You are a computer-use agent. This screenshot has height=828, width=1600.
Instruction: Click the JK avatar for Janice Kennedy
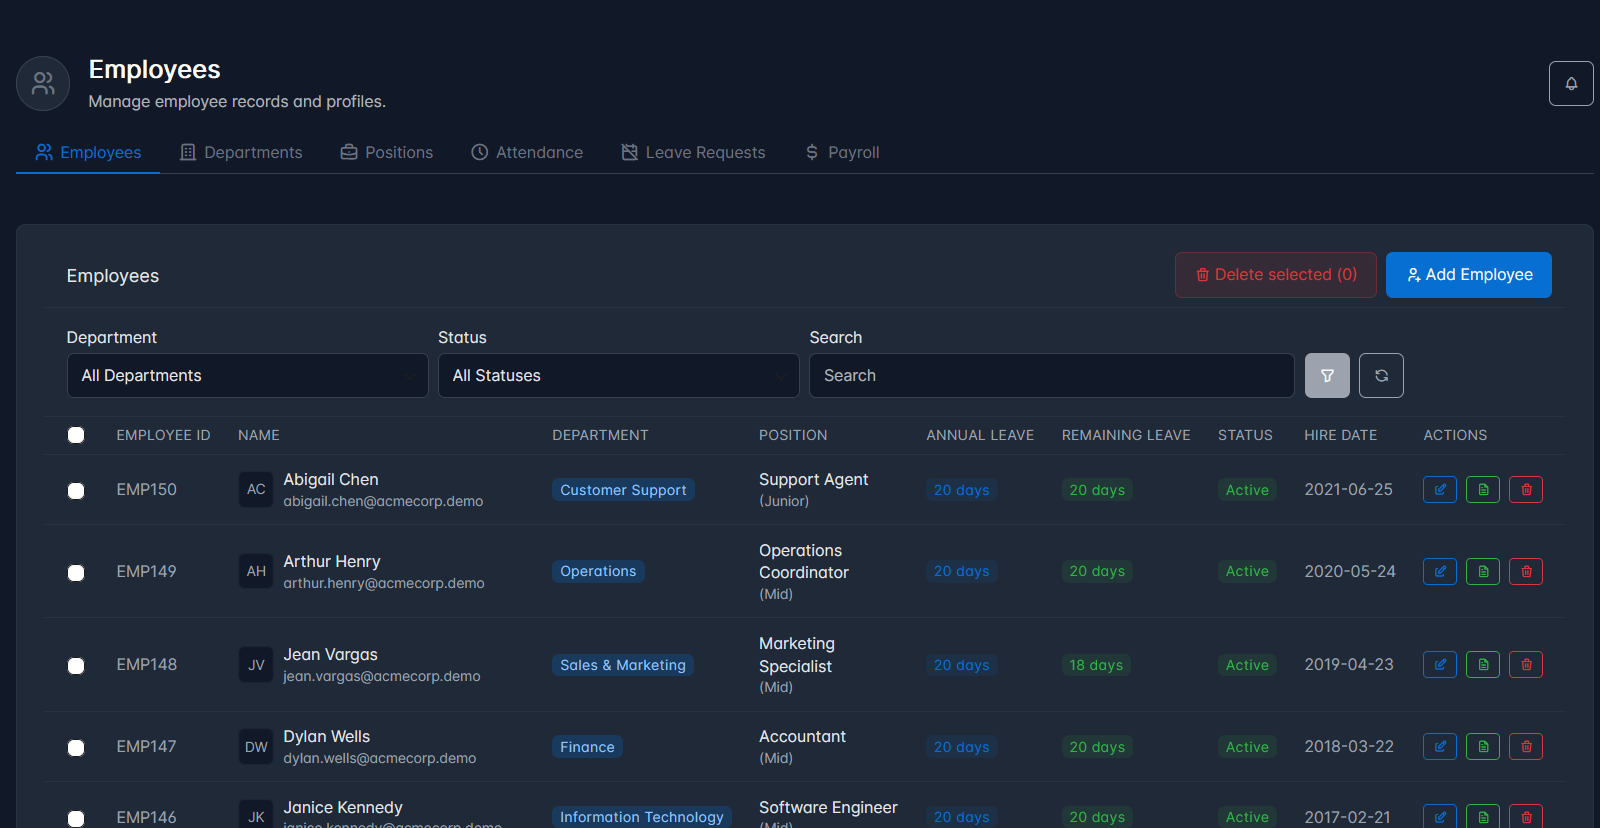[x=256, y=816]
